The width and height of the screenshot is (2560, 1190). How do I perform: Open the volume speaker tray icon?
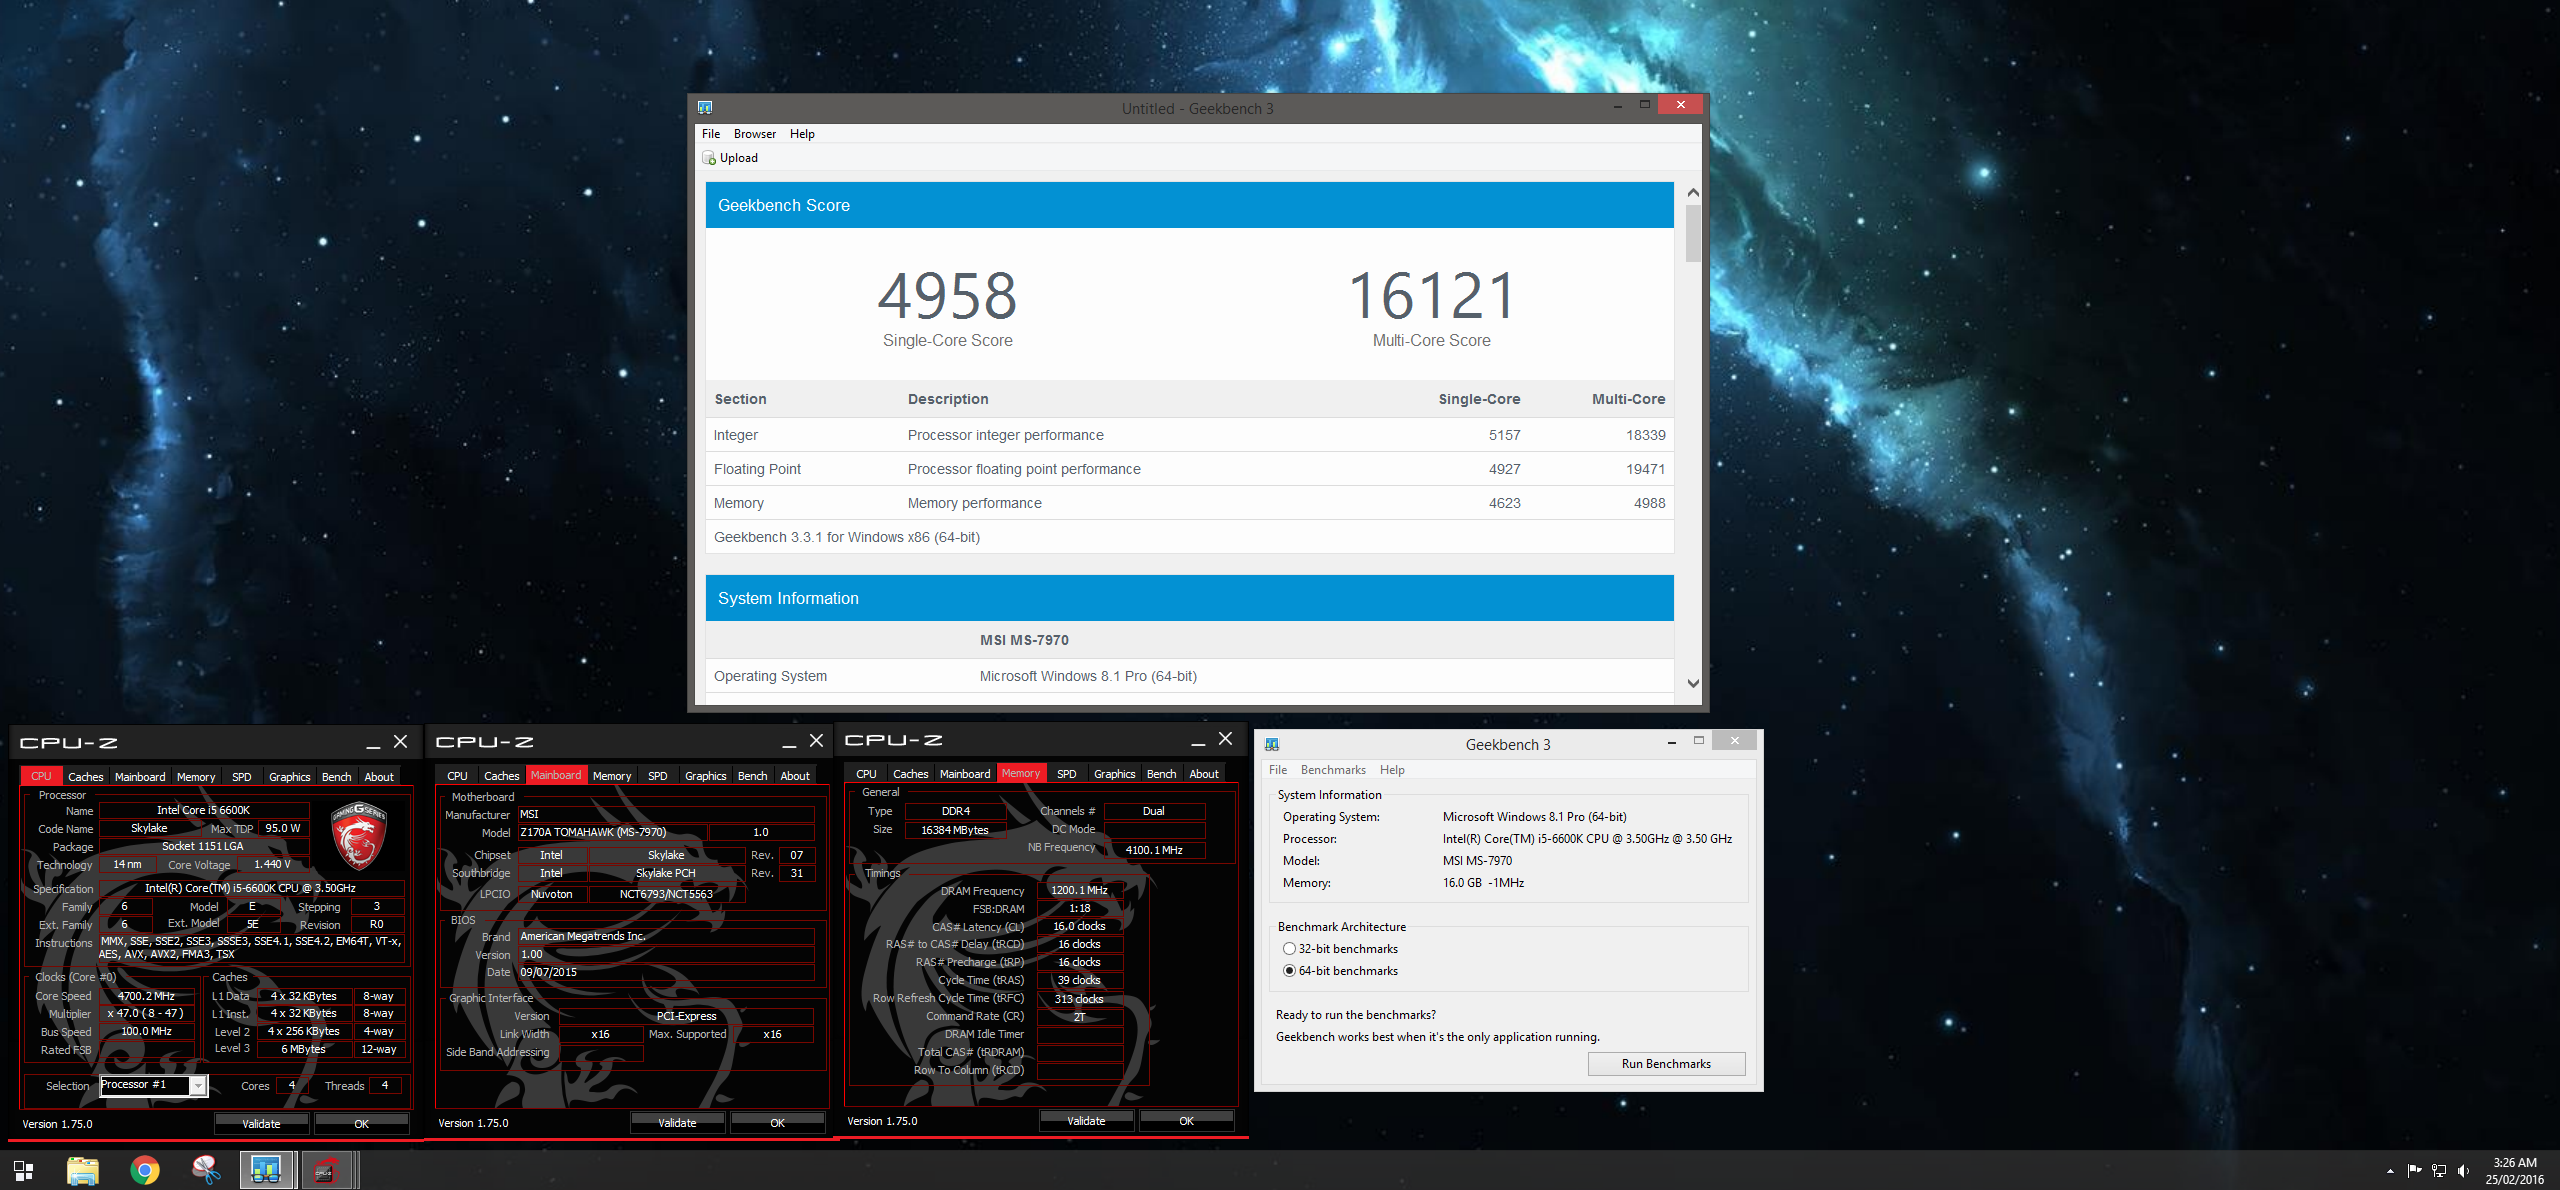2463,1171
